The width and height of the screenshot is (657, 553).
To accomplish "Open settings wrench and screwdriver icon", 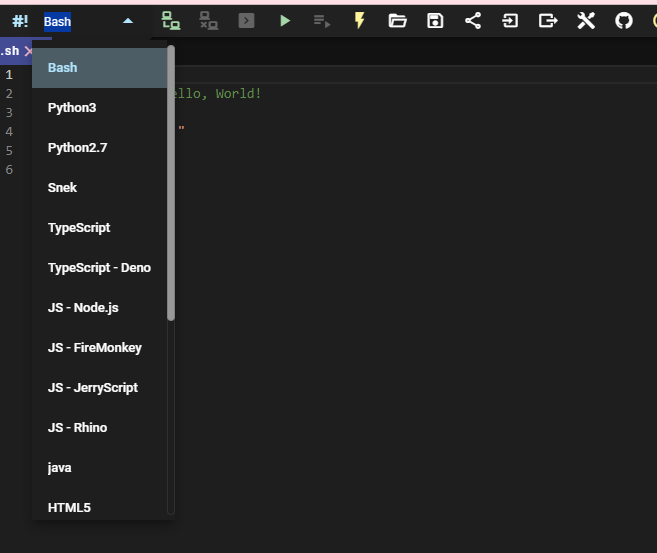I will coord(586,21).
